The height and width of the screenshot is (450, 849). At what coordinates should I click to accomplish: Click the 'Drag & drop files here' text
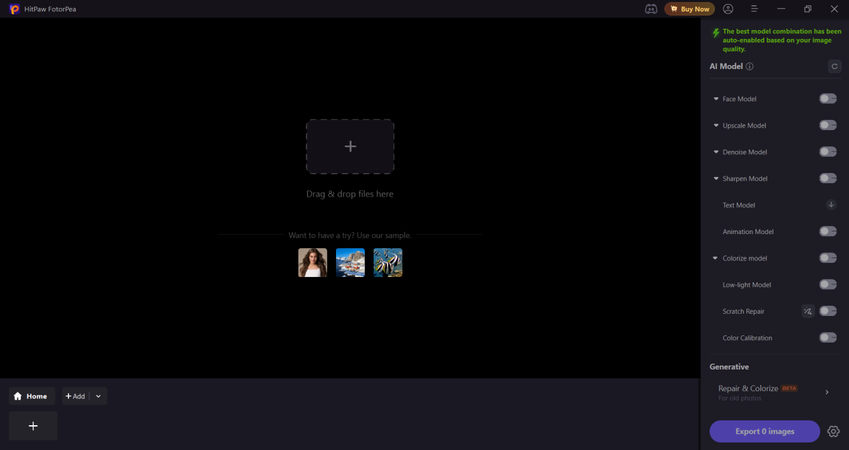pos(350,194)
